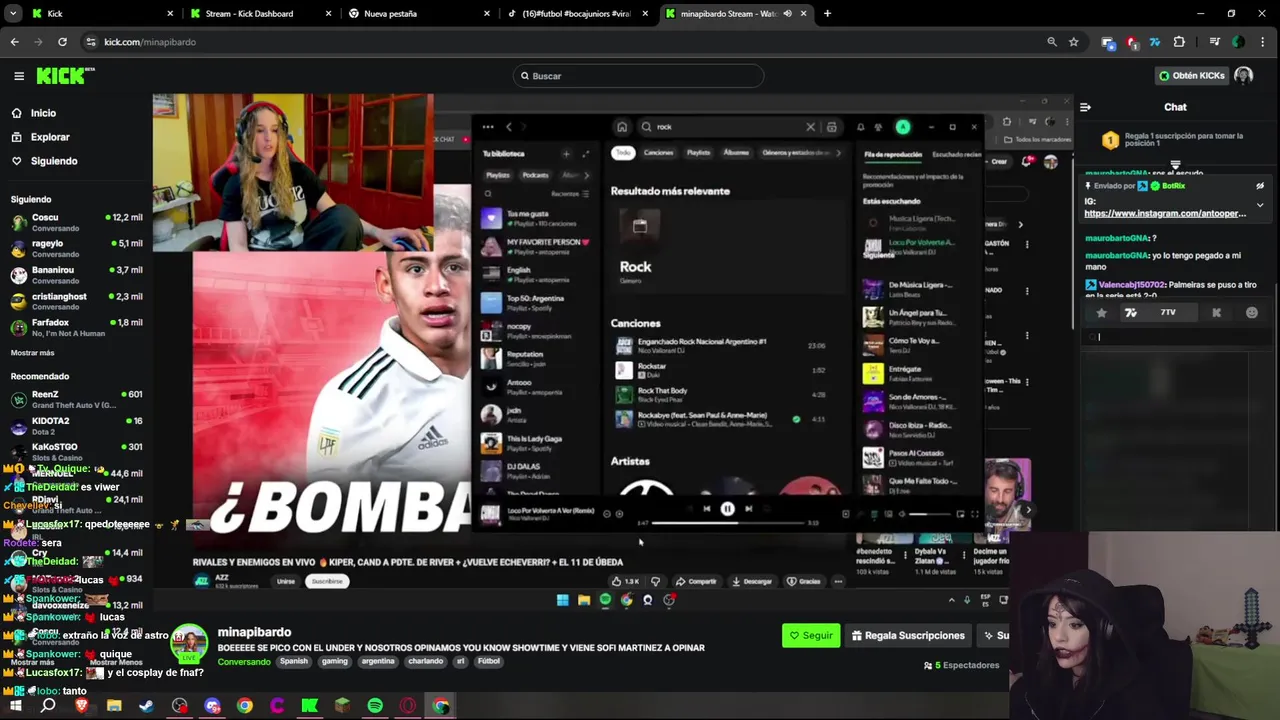Pause playback in Spotify player
Screen dimensions: 1280x720
pos(727,509)
